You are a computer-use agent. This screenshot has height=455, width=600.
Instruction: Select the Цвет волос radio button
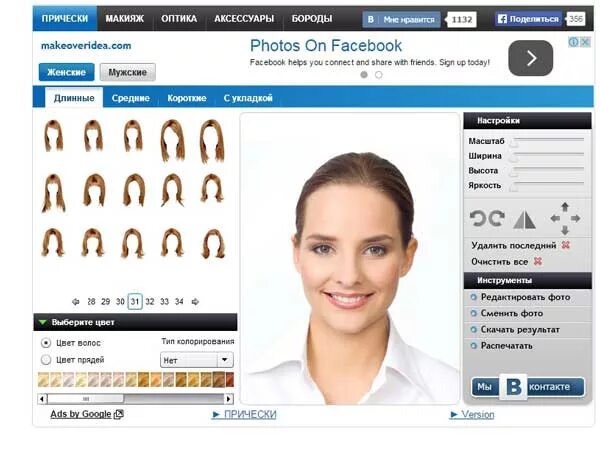(45, 343)
